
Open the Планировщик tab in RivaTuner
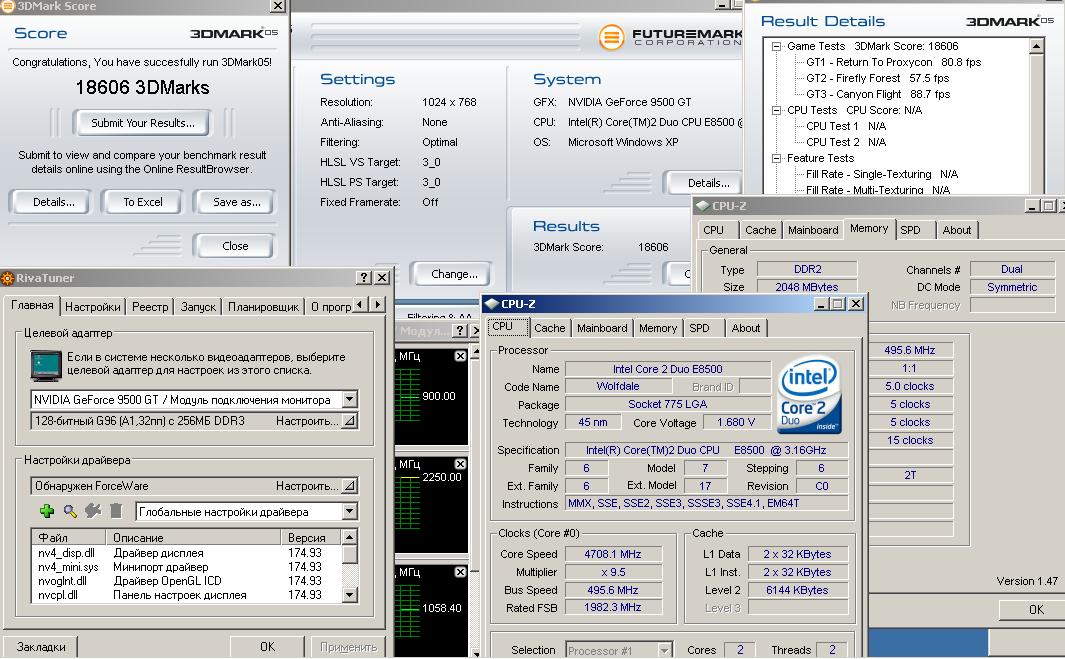tap(264, 307)
